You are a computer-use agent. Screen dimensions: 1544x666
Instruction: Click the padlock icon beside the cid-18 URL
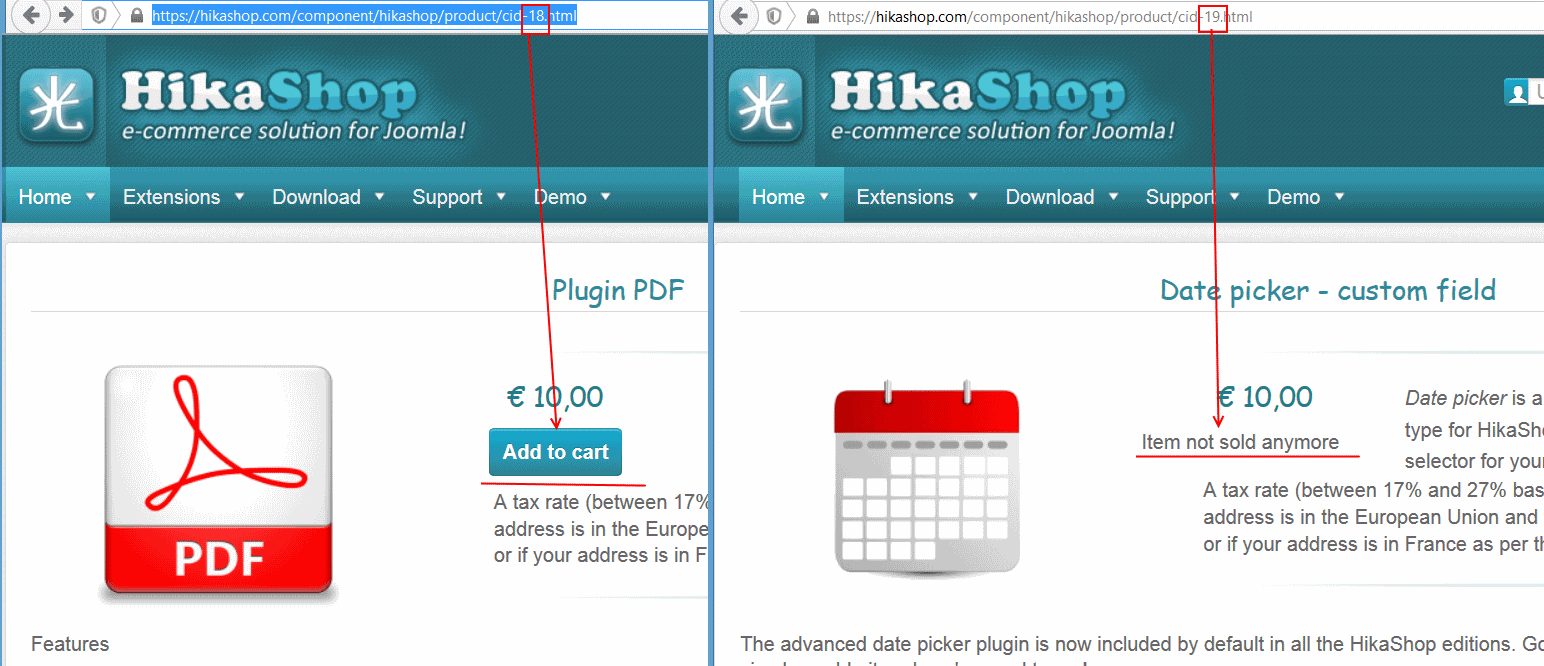(x=137, y=16)
